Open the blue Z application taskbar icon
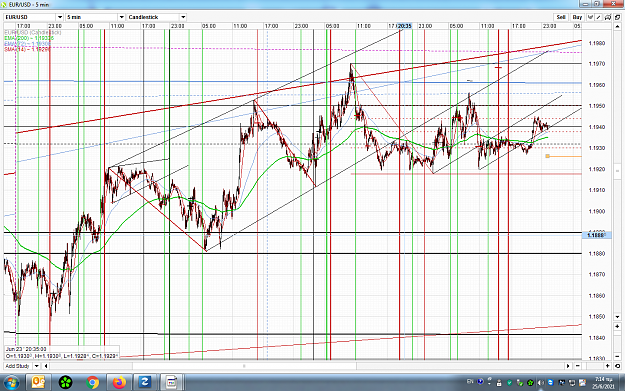625x391 pixels. [x=145, y=383]
